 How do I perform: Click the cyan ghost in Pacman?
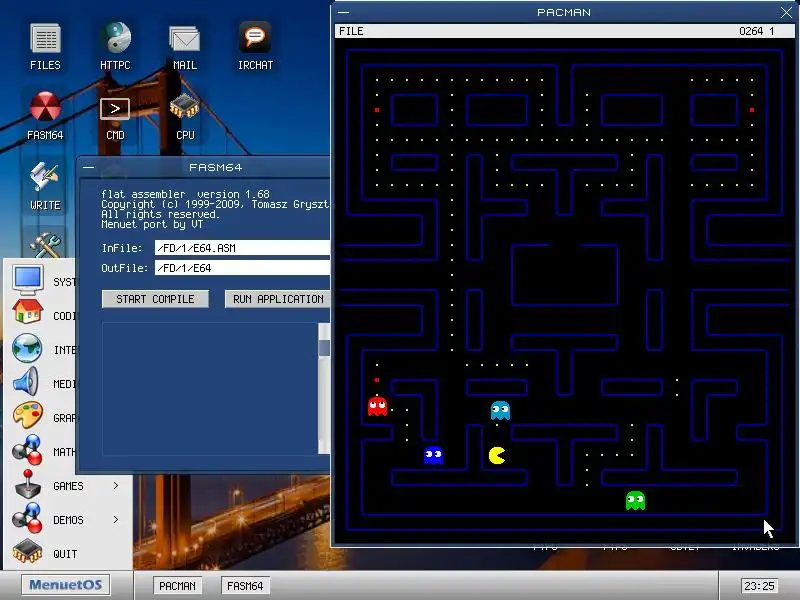(x=500, y=411)
